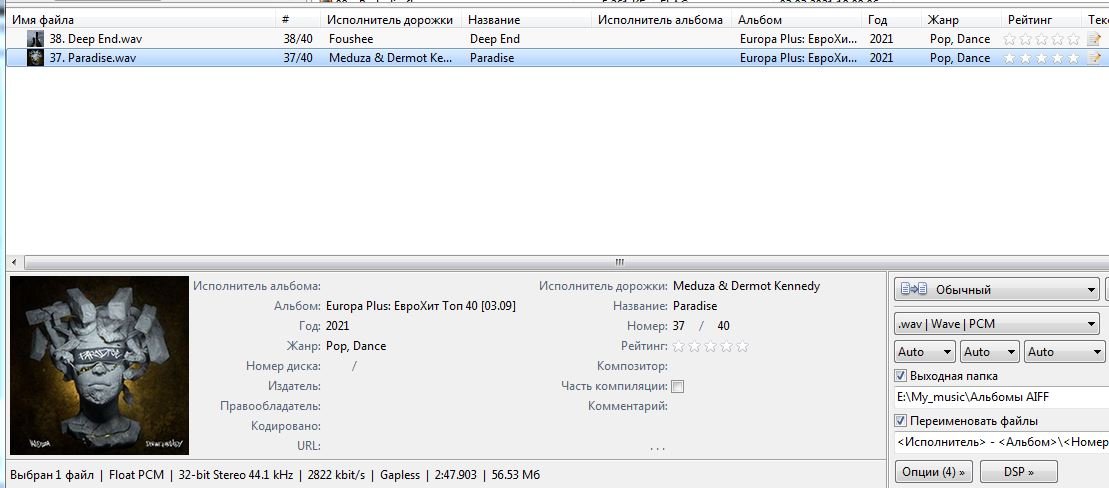Edit the rename pattern field

coord(1001,442)
